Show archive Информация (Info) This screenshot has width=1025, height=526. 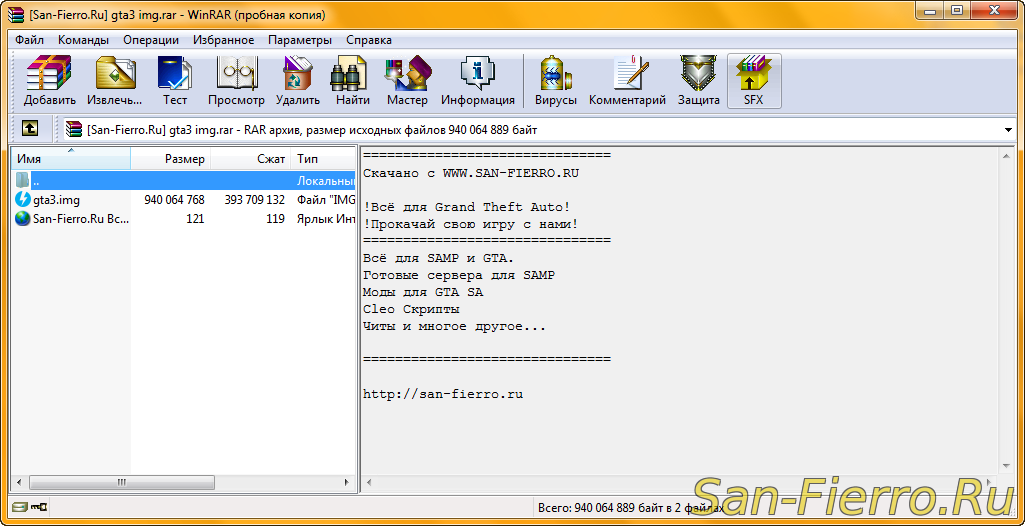[x=477, y=80]
